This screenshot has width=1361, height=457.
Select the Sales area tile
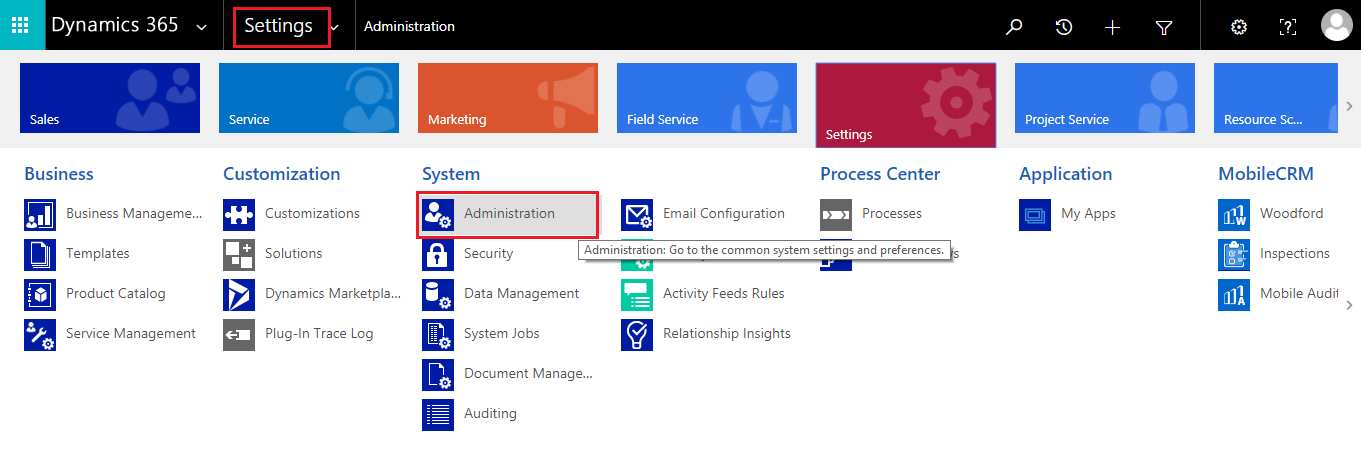[110, 98]
